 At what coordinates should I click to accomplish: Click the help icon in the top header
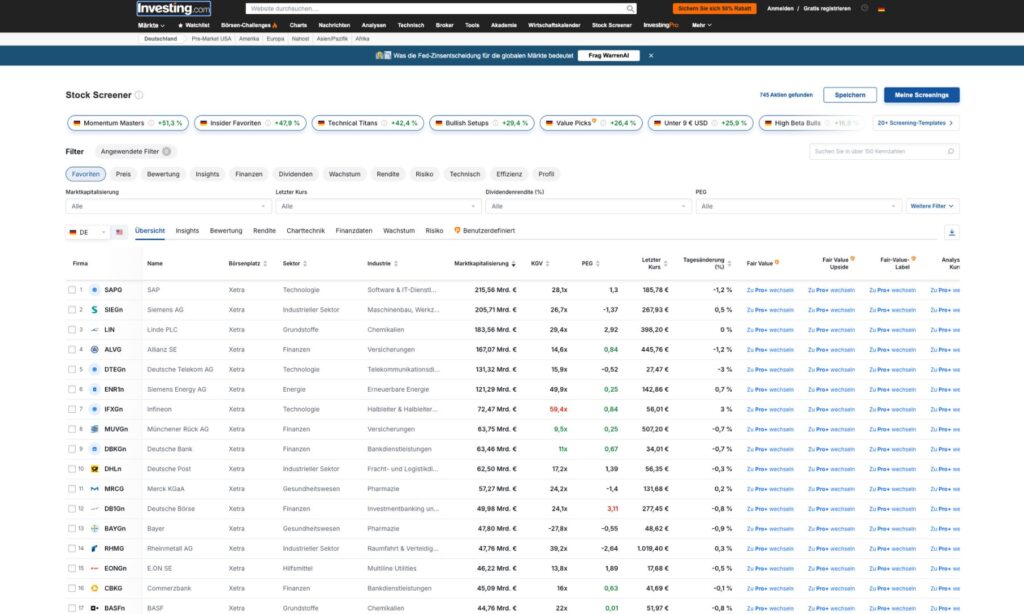point(864,8)
